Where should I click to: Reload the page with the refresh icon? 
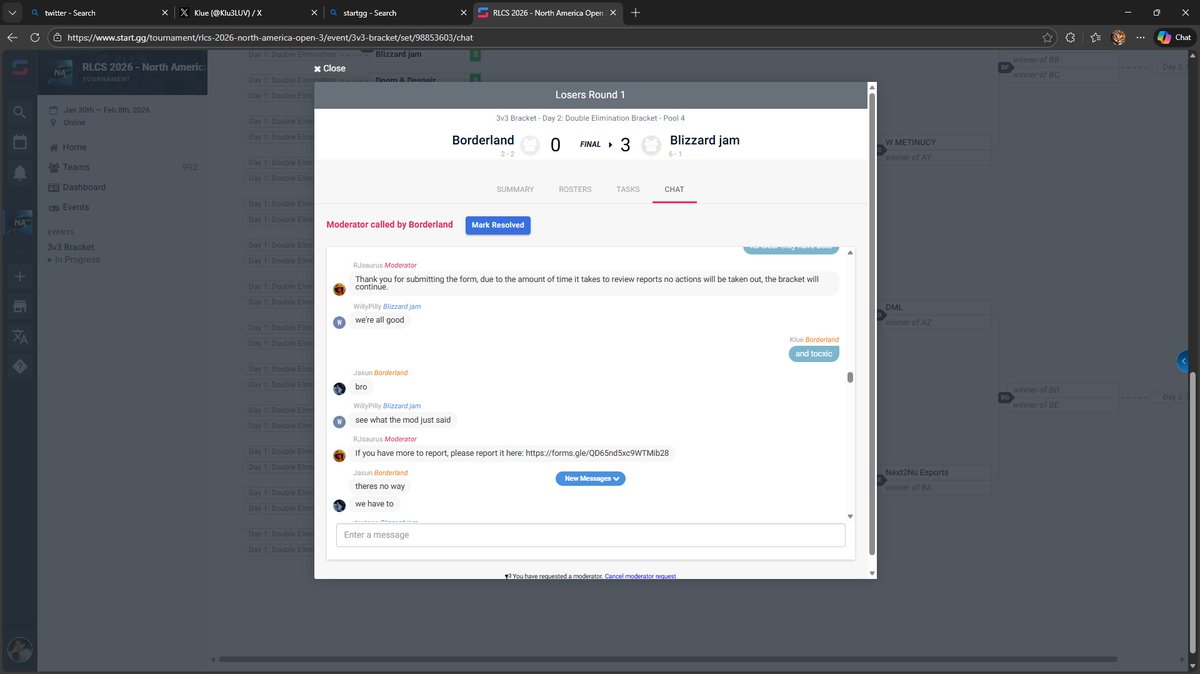35,37
